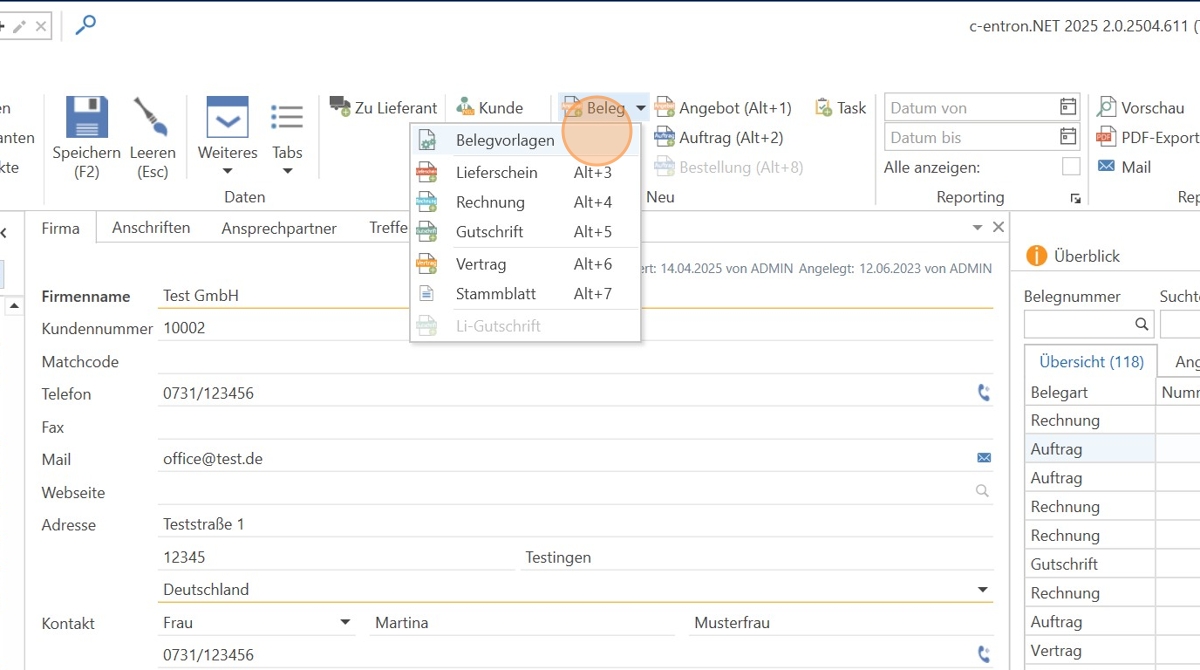Click the envelope icon beside Mail field

click(983, 458)
